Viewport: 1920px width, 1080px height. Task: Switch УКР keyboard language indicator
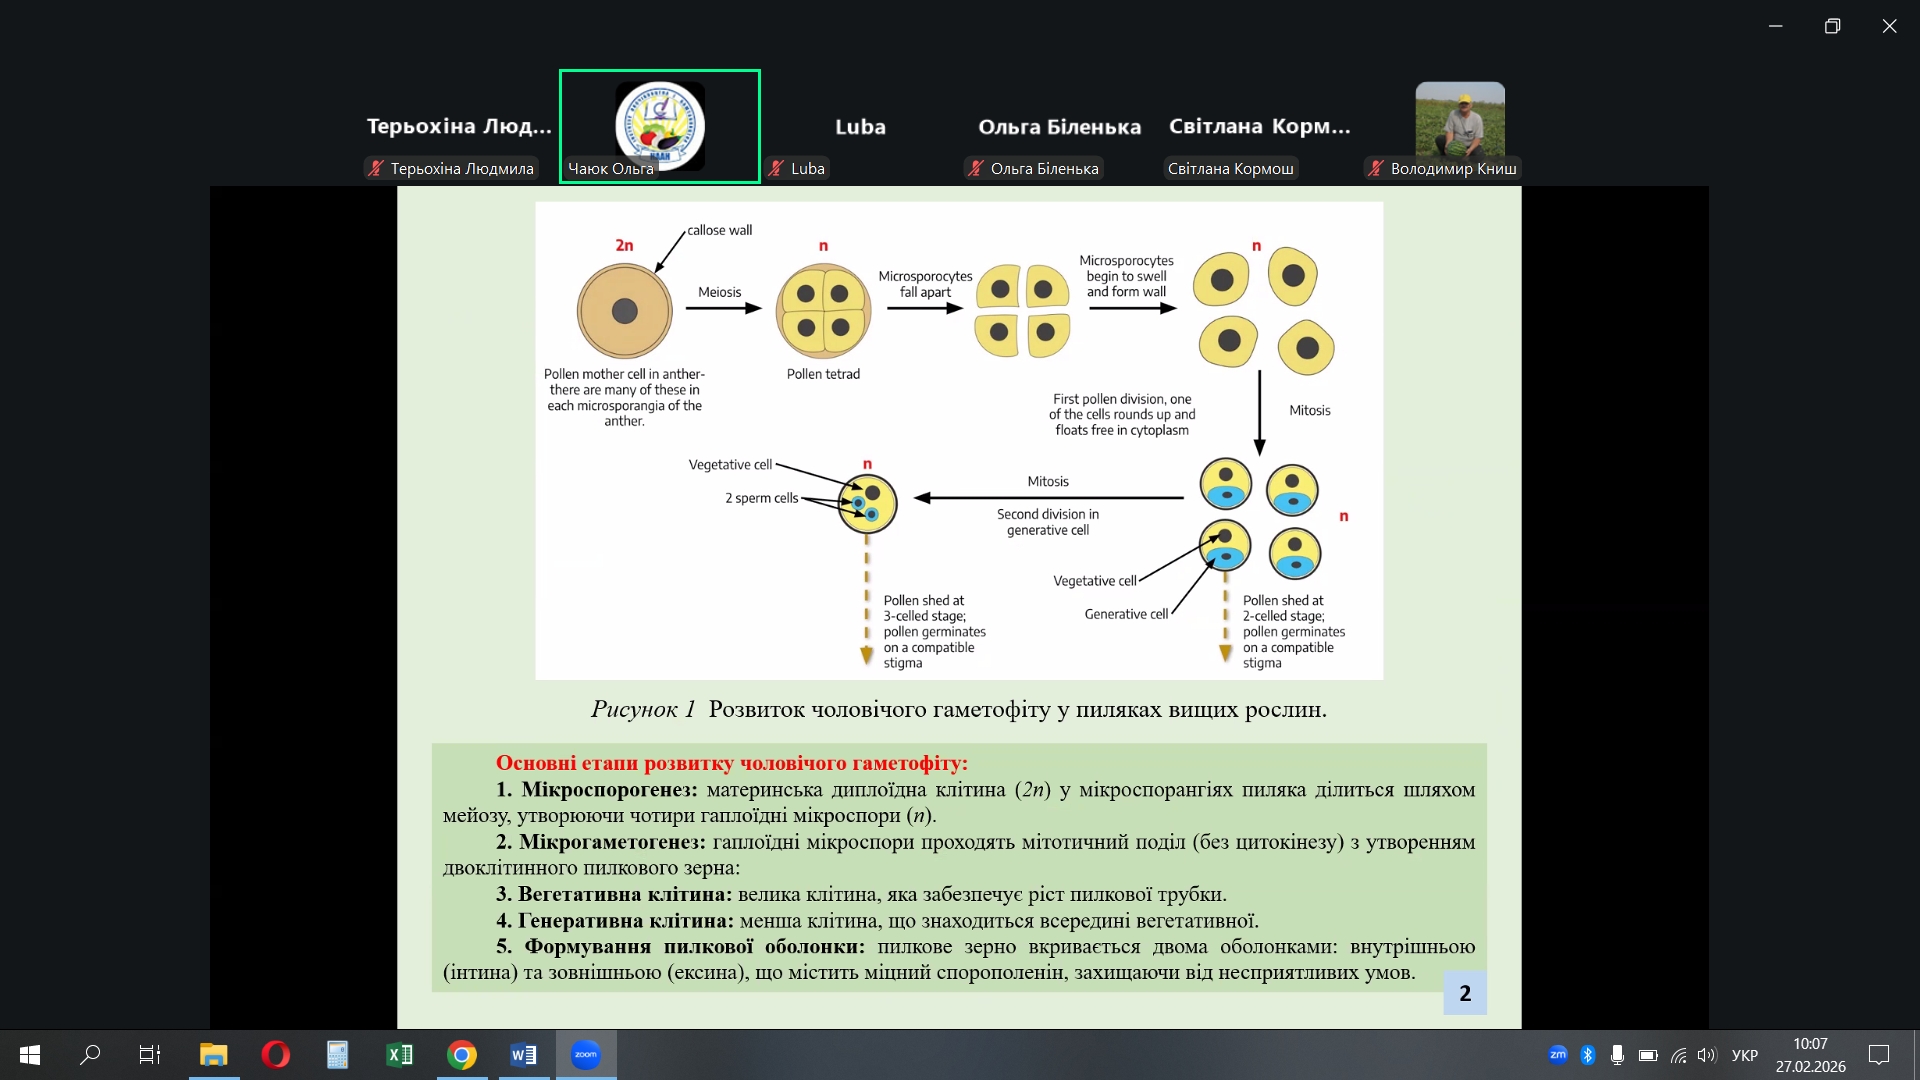click(x=1745, y=1055)
